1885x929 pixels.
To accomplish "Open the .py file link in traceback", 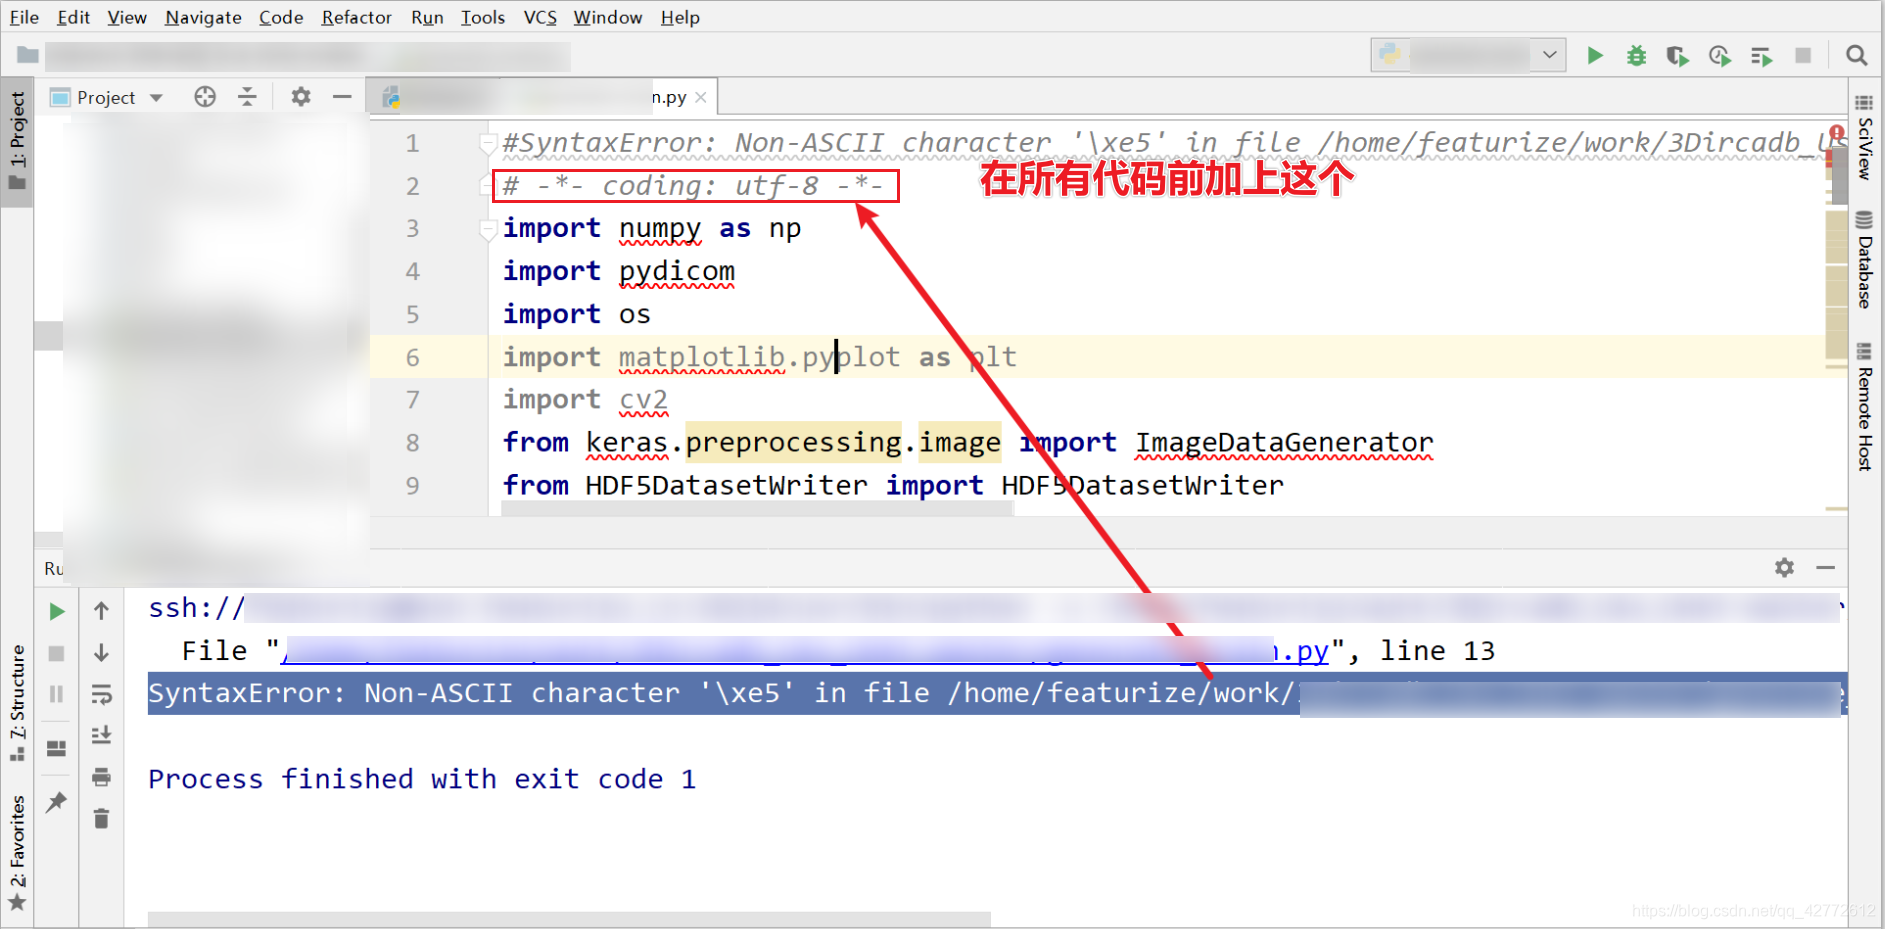I will (x=806, y=651).
